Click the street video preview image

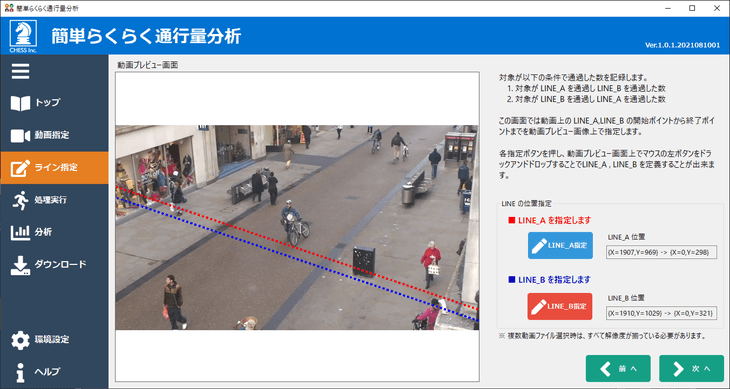[297, 228]
